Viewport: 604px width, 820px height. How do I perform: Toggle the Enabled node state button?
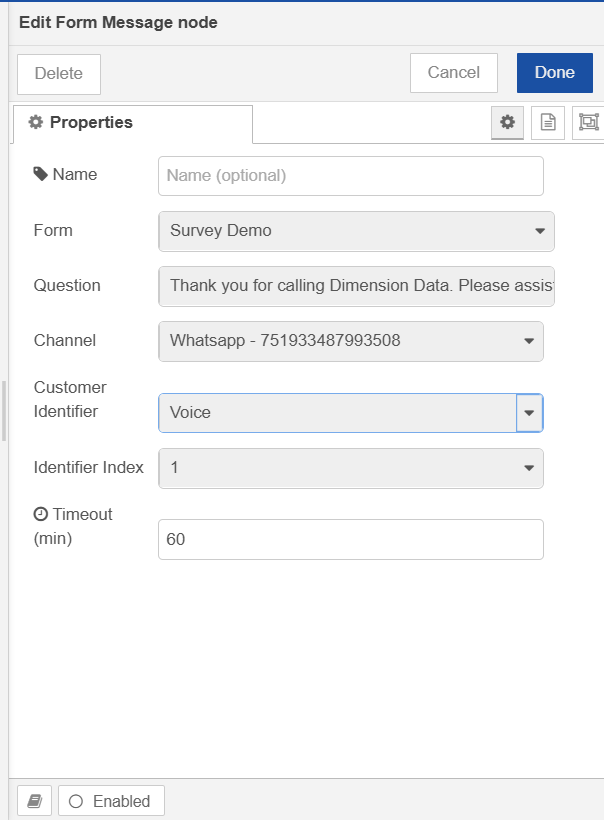(111, 801)
